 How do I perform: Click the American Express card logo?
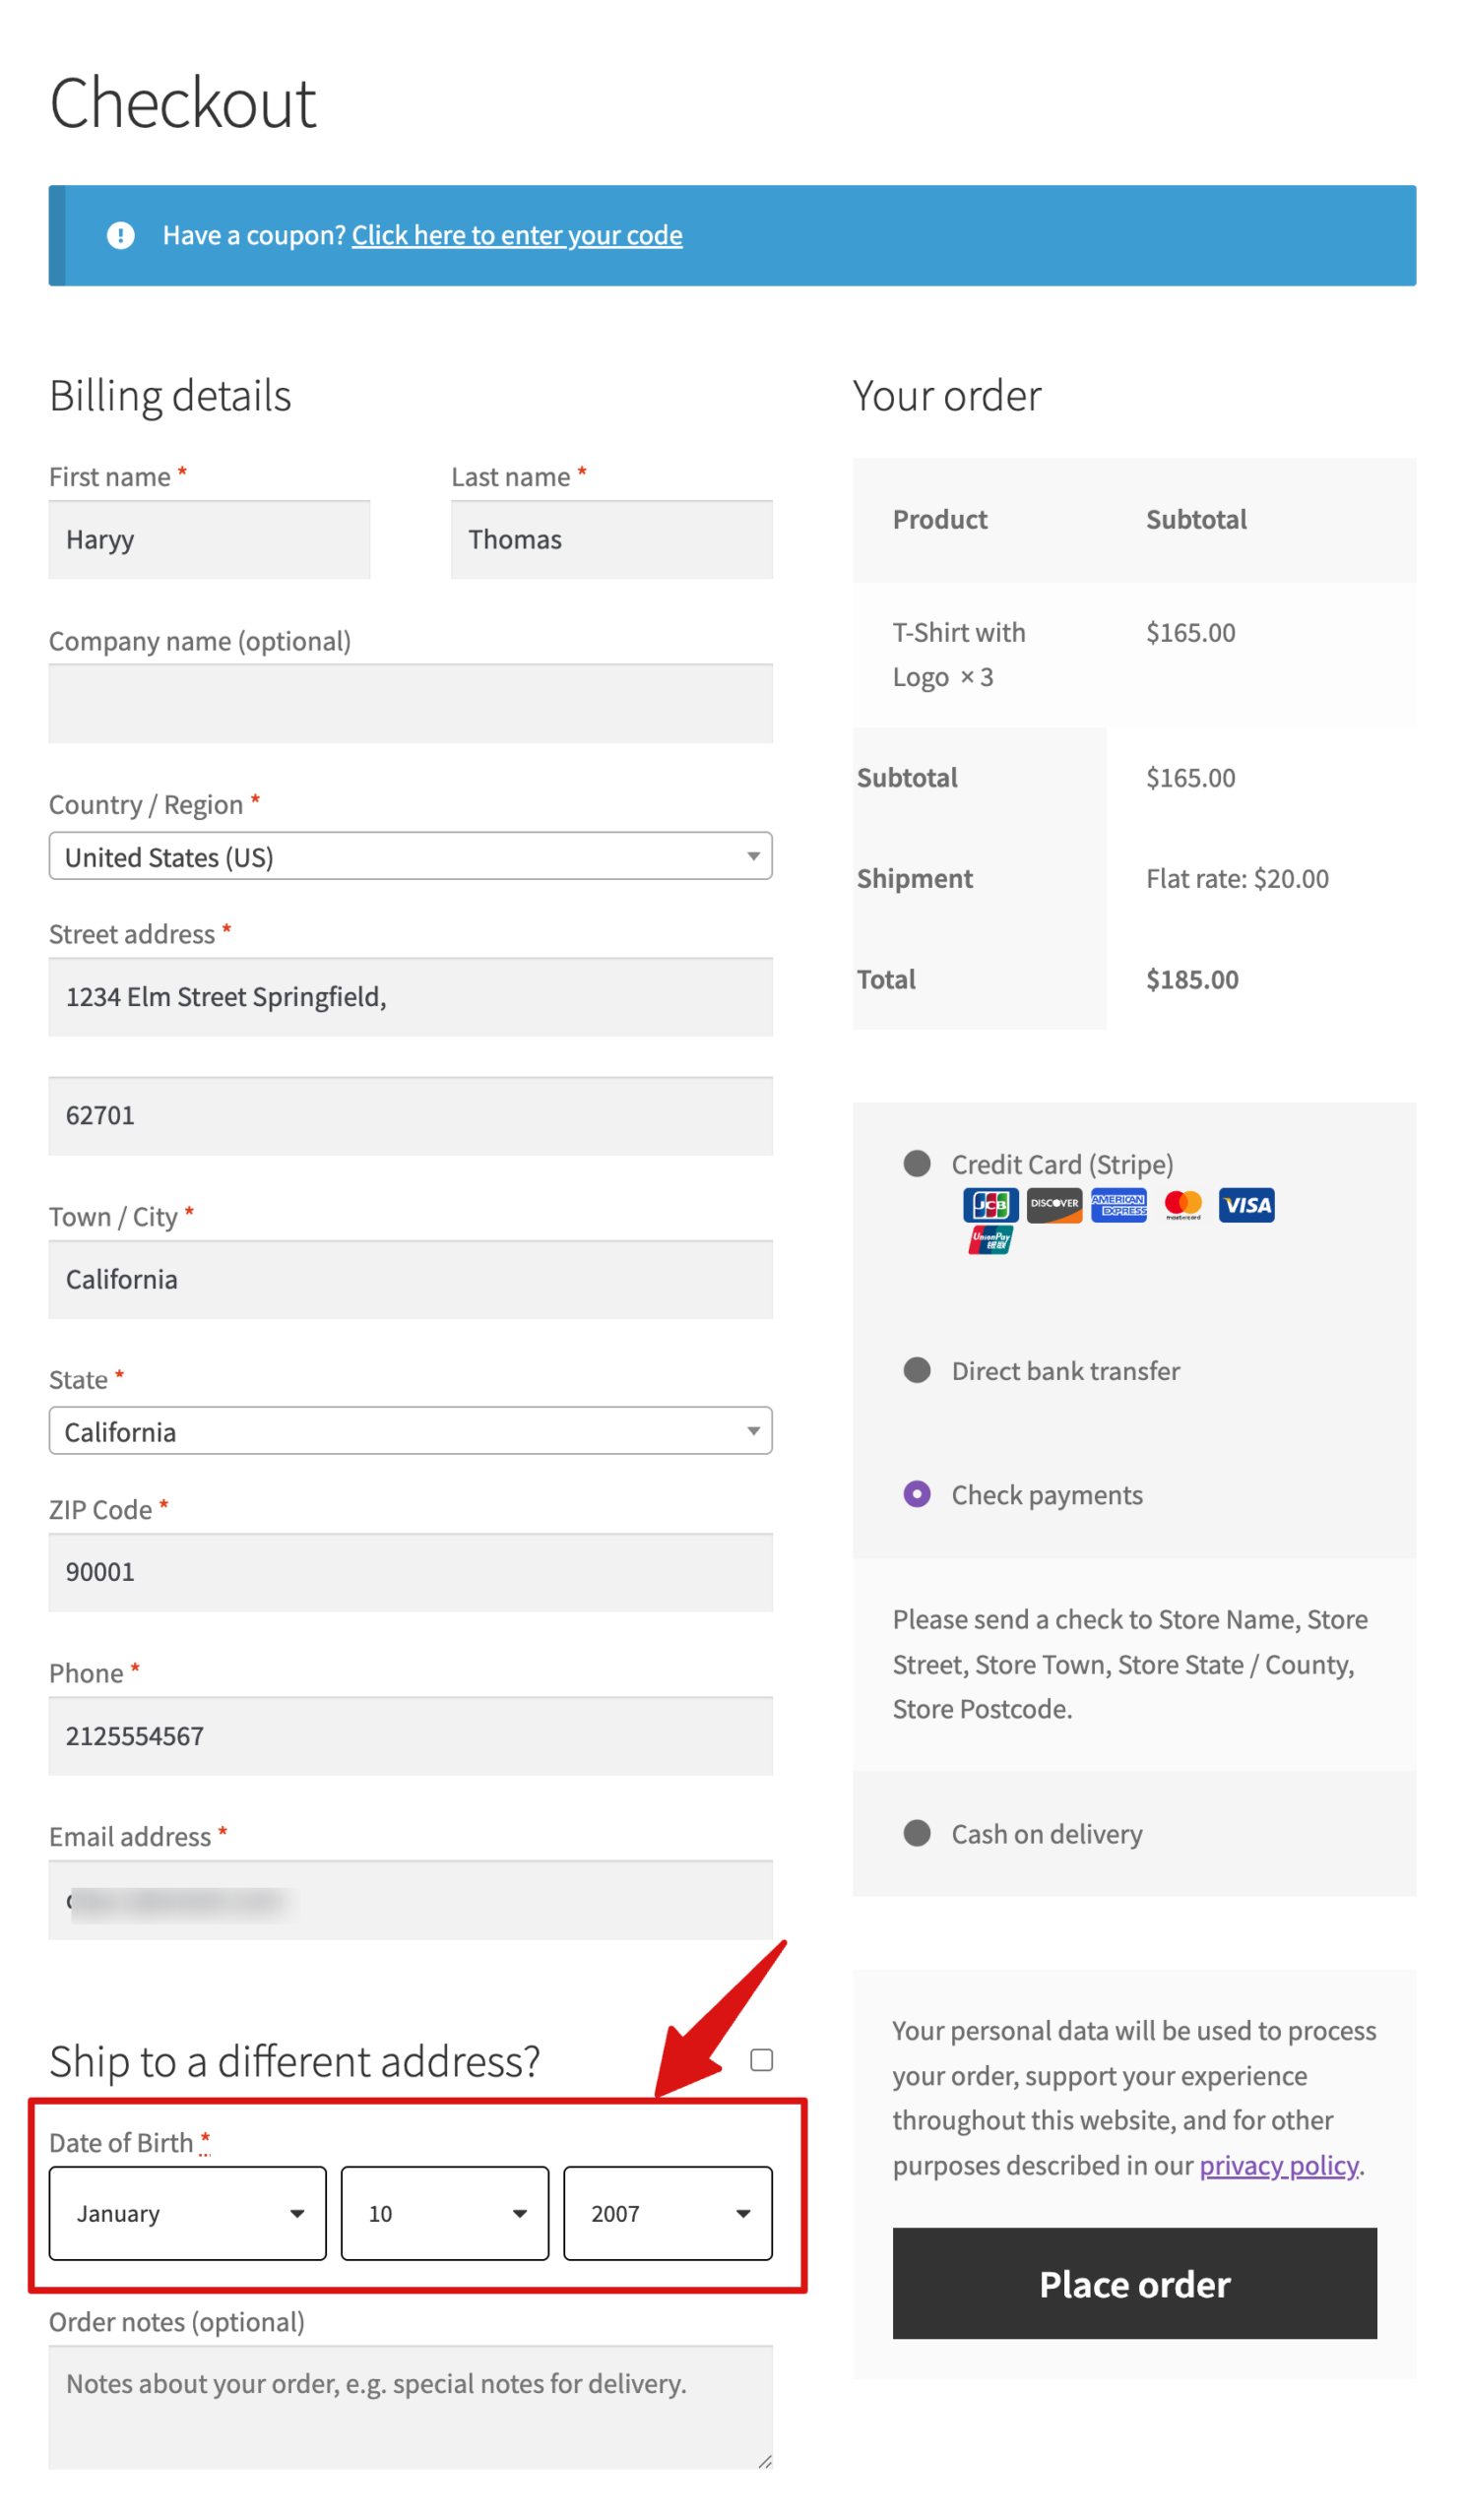point(1118,1205)
